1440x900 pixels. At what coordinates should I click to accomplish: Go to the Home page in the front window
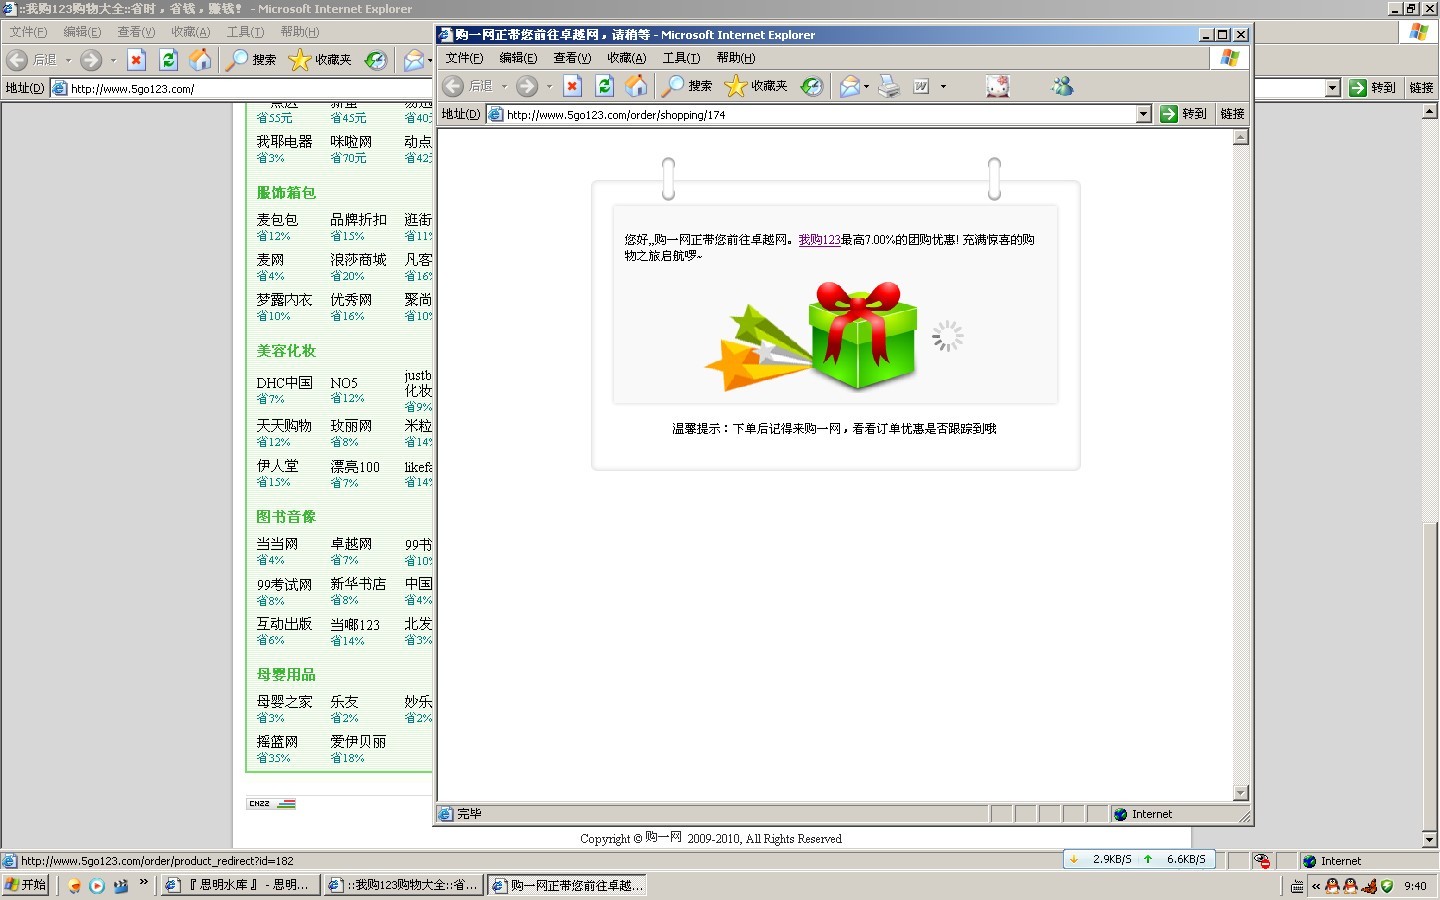pos(636,86)
